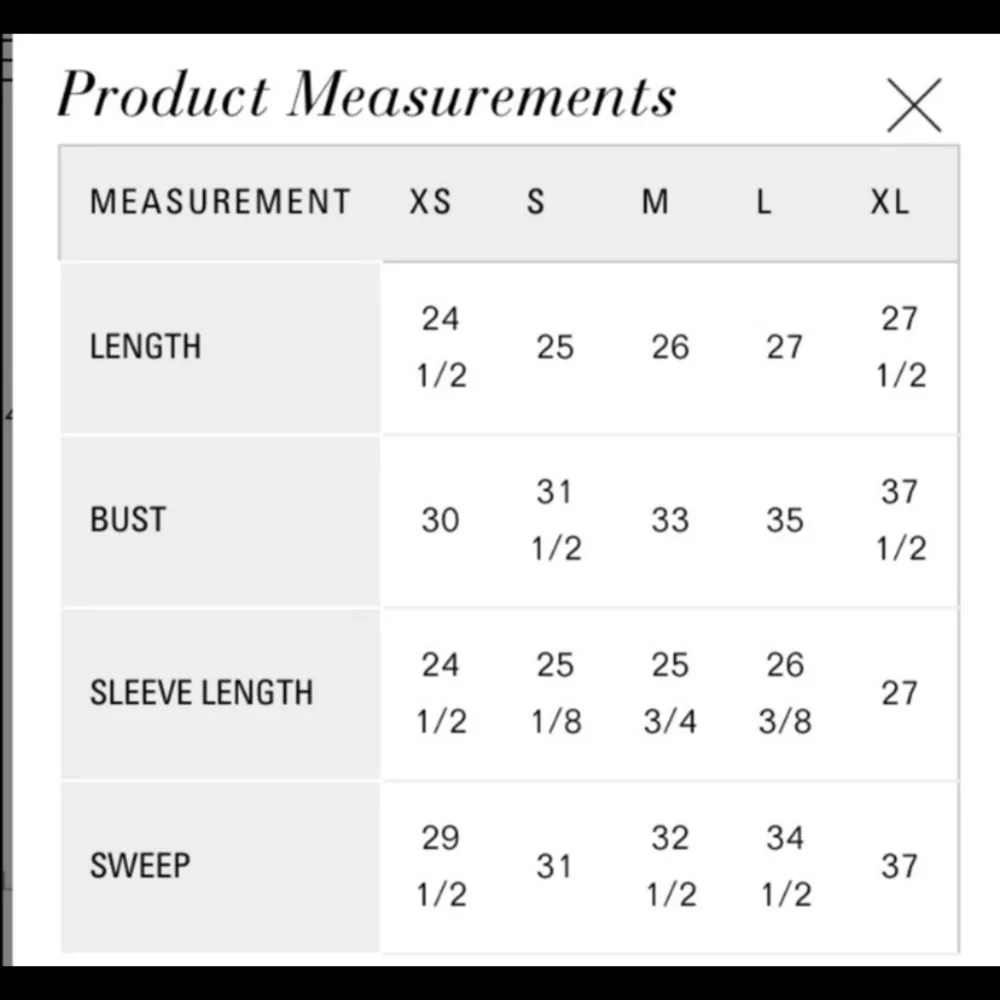This screenshot has height=1000, width=1000.
Task: Click the M size column header
Action: 655,202
